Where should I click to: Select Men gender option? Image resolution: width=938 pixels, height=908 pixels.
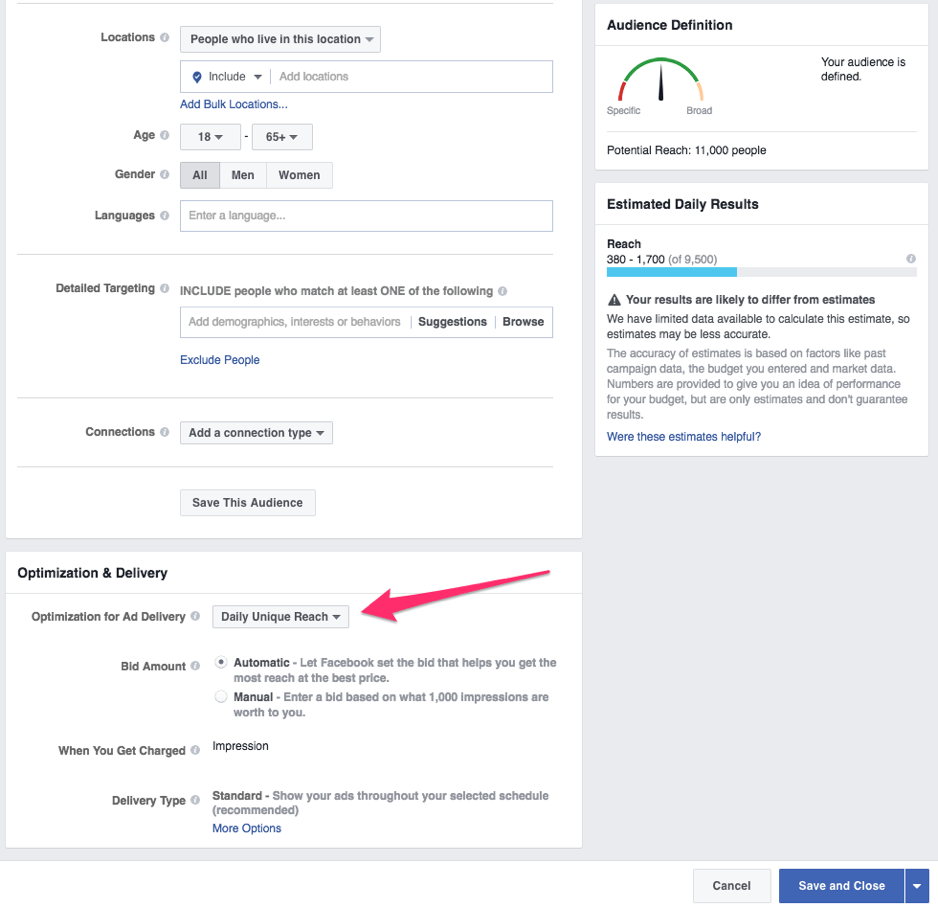click(x=243, y=175)
